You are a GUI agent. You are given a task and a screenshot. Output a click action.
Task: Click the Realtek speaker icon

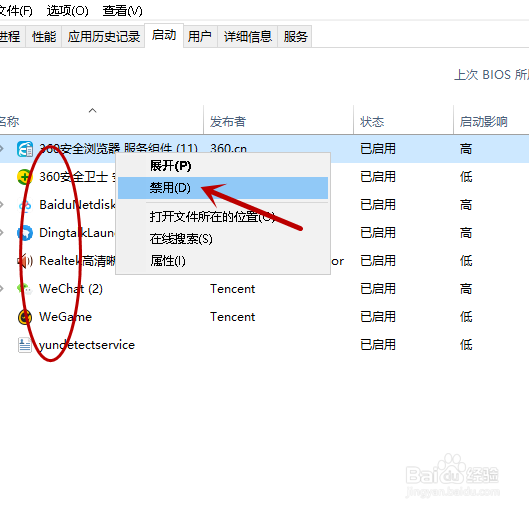click(25, 261)
